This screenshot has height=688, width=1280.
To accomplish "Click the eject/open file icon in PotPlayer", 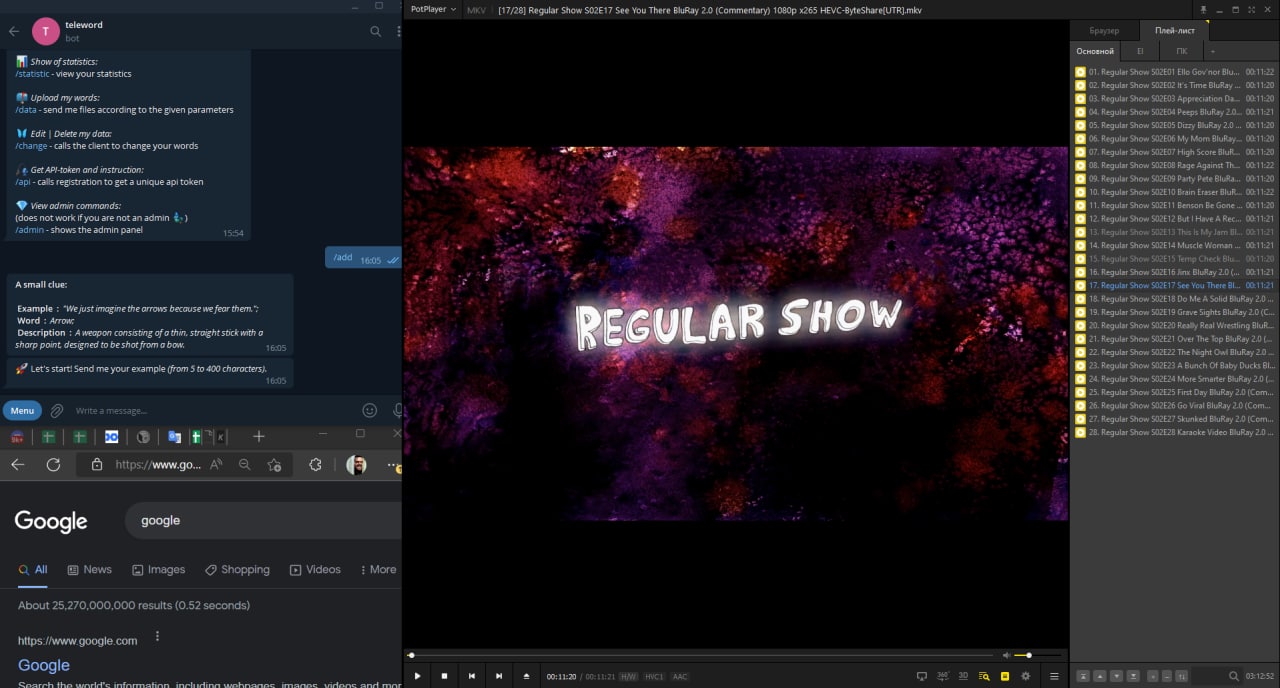I will click(526, 676).
